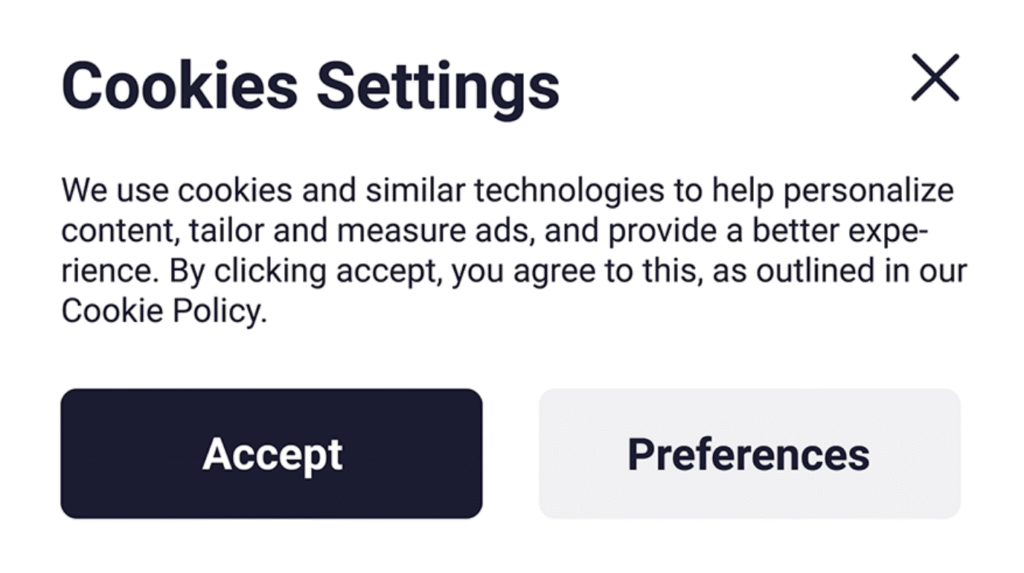Read the policy via Cookie Policy
1024x573 pixels.
(x=163, y=311)
